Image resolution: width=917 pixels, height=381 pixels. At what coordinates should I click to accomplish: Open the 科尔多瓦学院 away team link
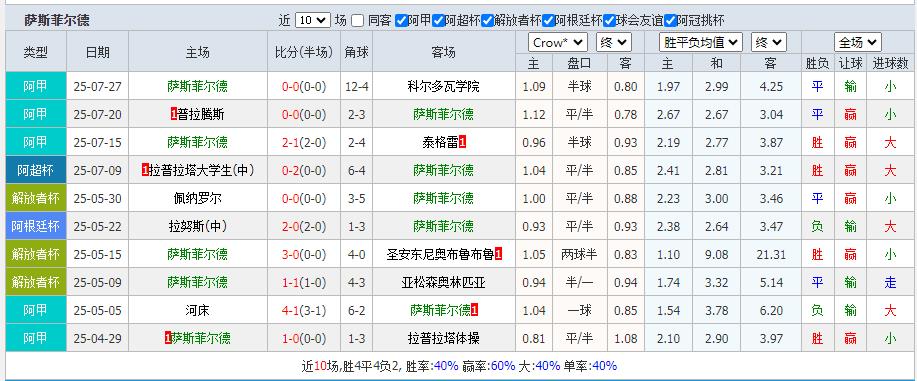[x=443, y=87]
